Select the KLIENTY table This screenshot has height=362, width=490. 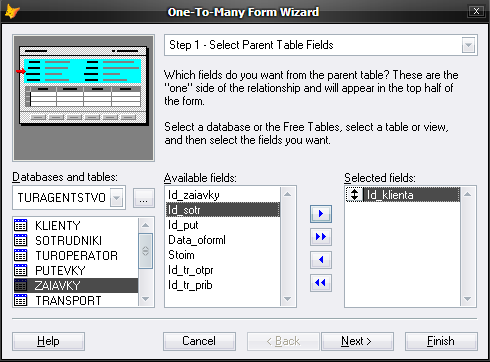(x=76, y=225)
